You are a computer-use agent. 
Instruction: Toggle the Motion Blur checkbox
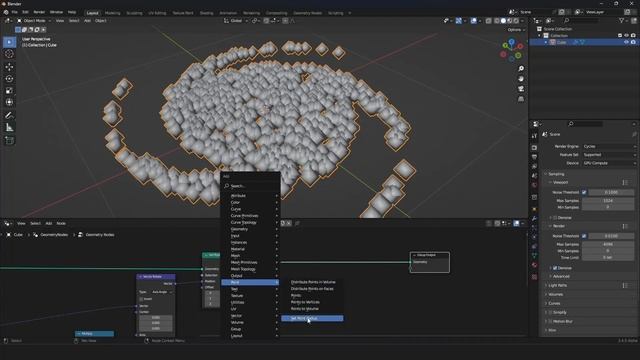[x=550, y=321]
